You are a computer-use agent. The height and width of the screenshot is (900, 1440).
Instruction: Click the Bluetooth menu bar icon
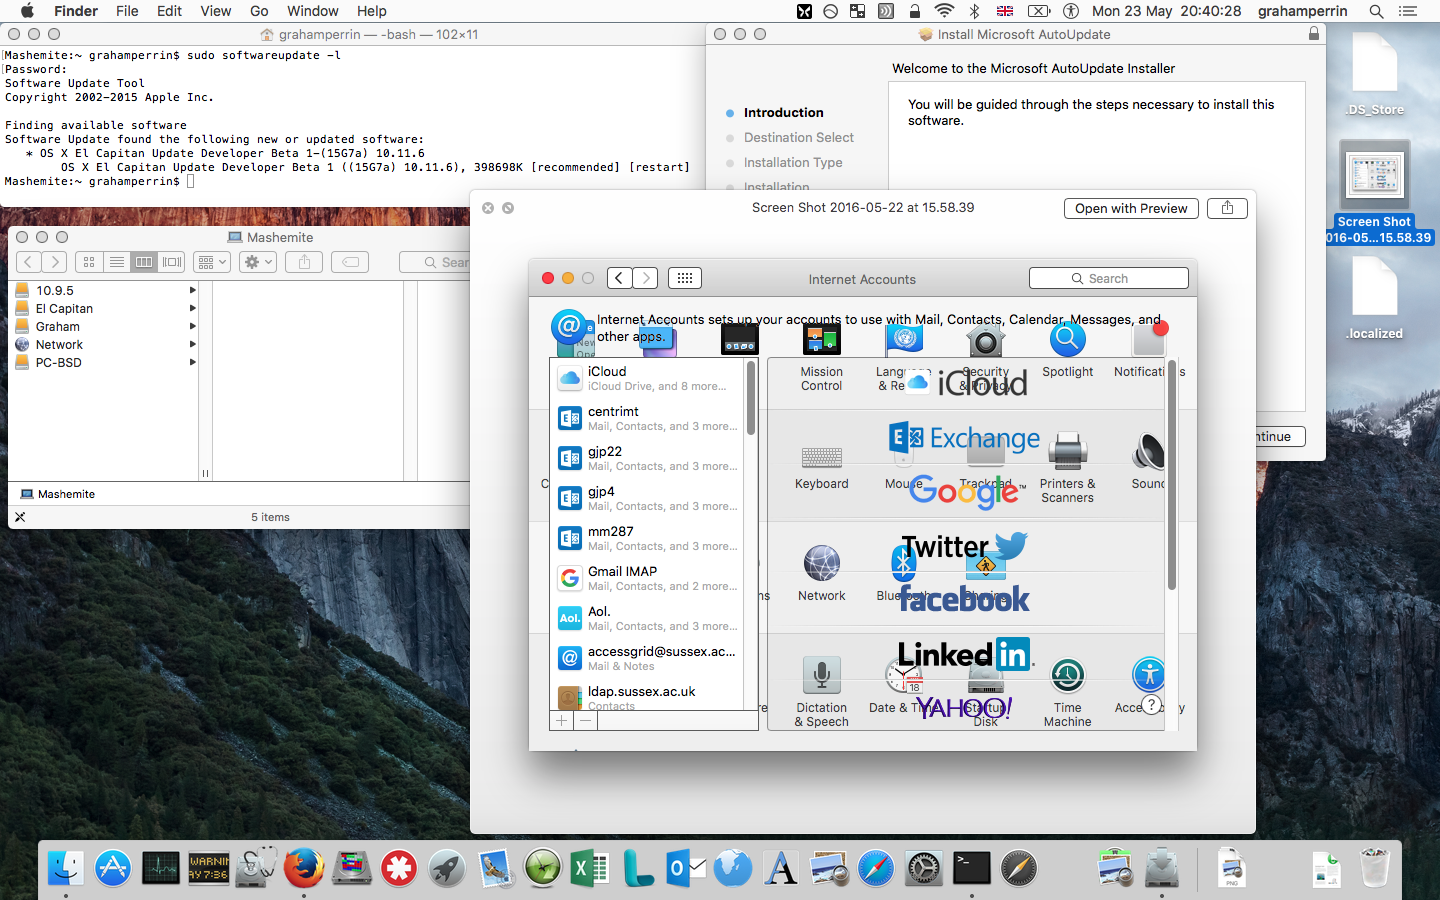pos(974,11)
